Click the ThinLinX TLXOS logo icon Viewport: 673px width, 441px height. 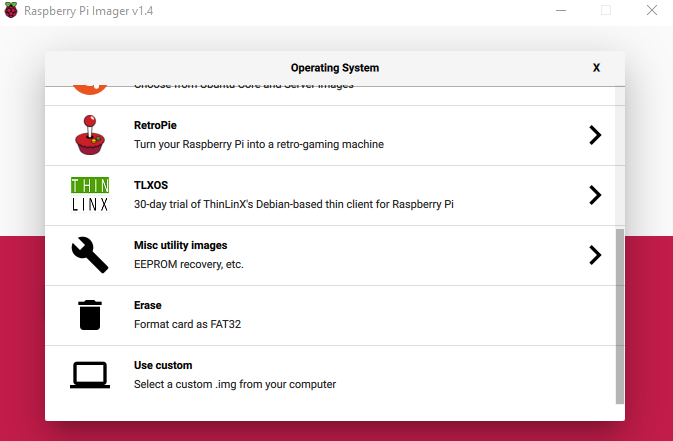pyautogui.click(x=90, y=195)
